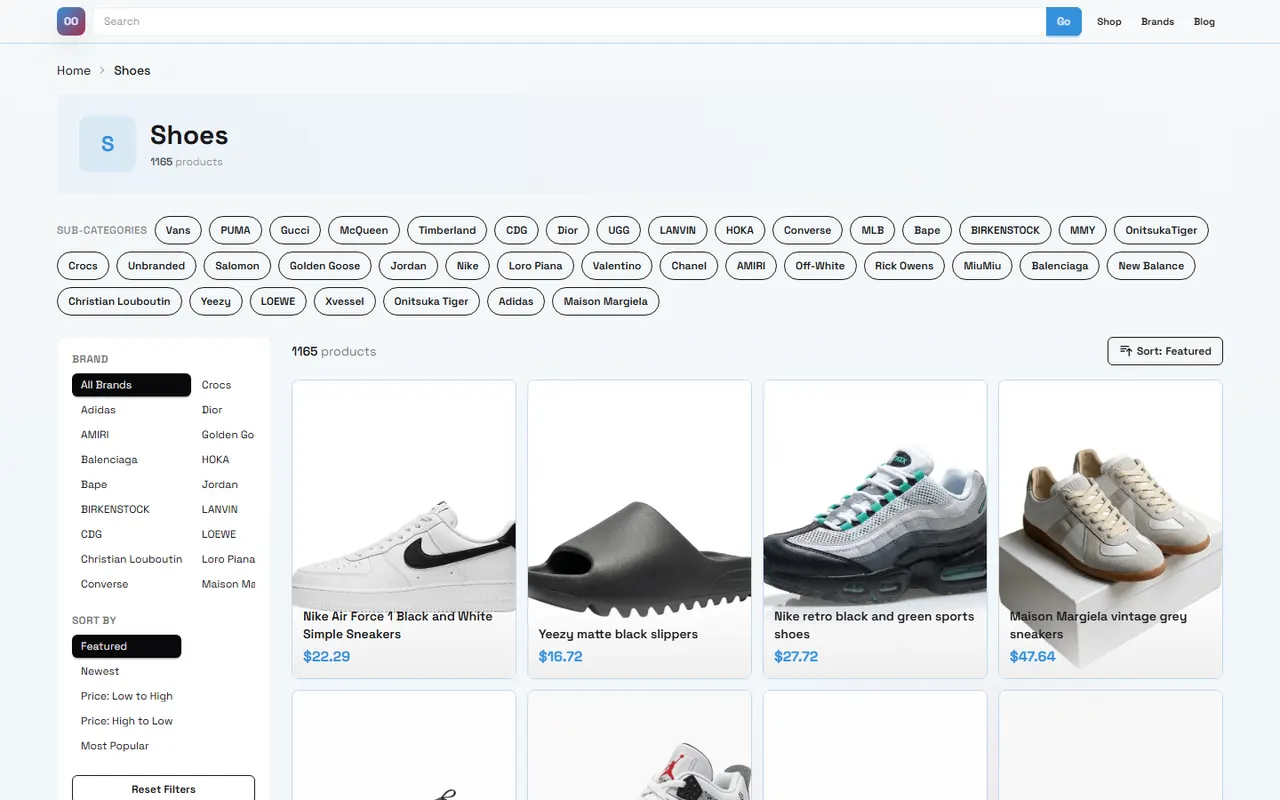Go to Home breadcrumb
The height and width of the screenshot is (800, 1280).
point(74,70)
